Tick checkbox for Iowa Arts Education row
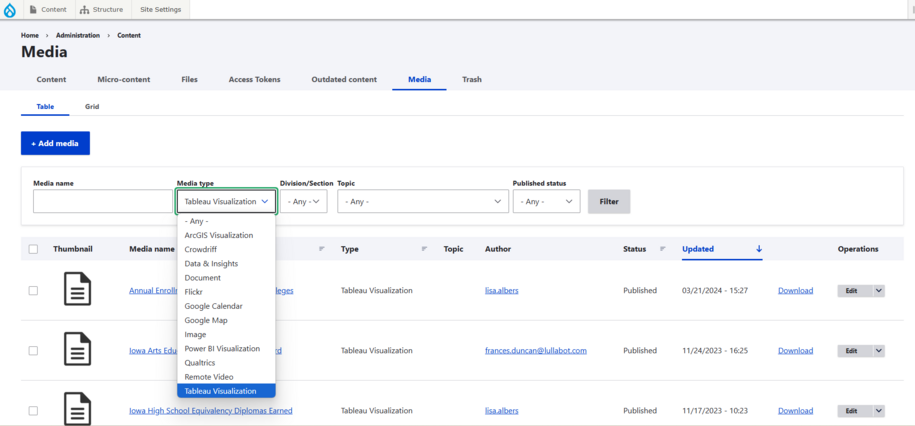This screenshot has height=426, width=915. 33,351
